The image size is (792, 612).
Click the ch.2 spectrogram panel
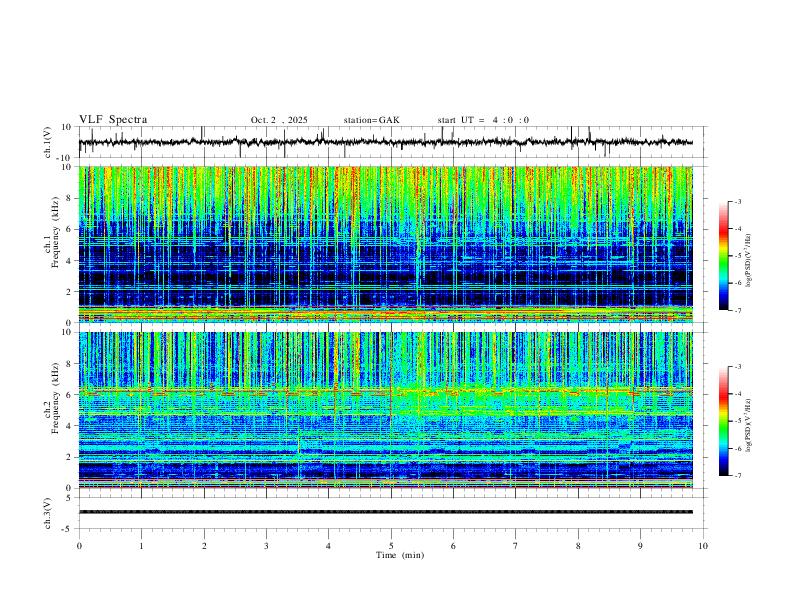pos(385,410)
